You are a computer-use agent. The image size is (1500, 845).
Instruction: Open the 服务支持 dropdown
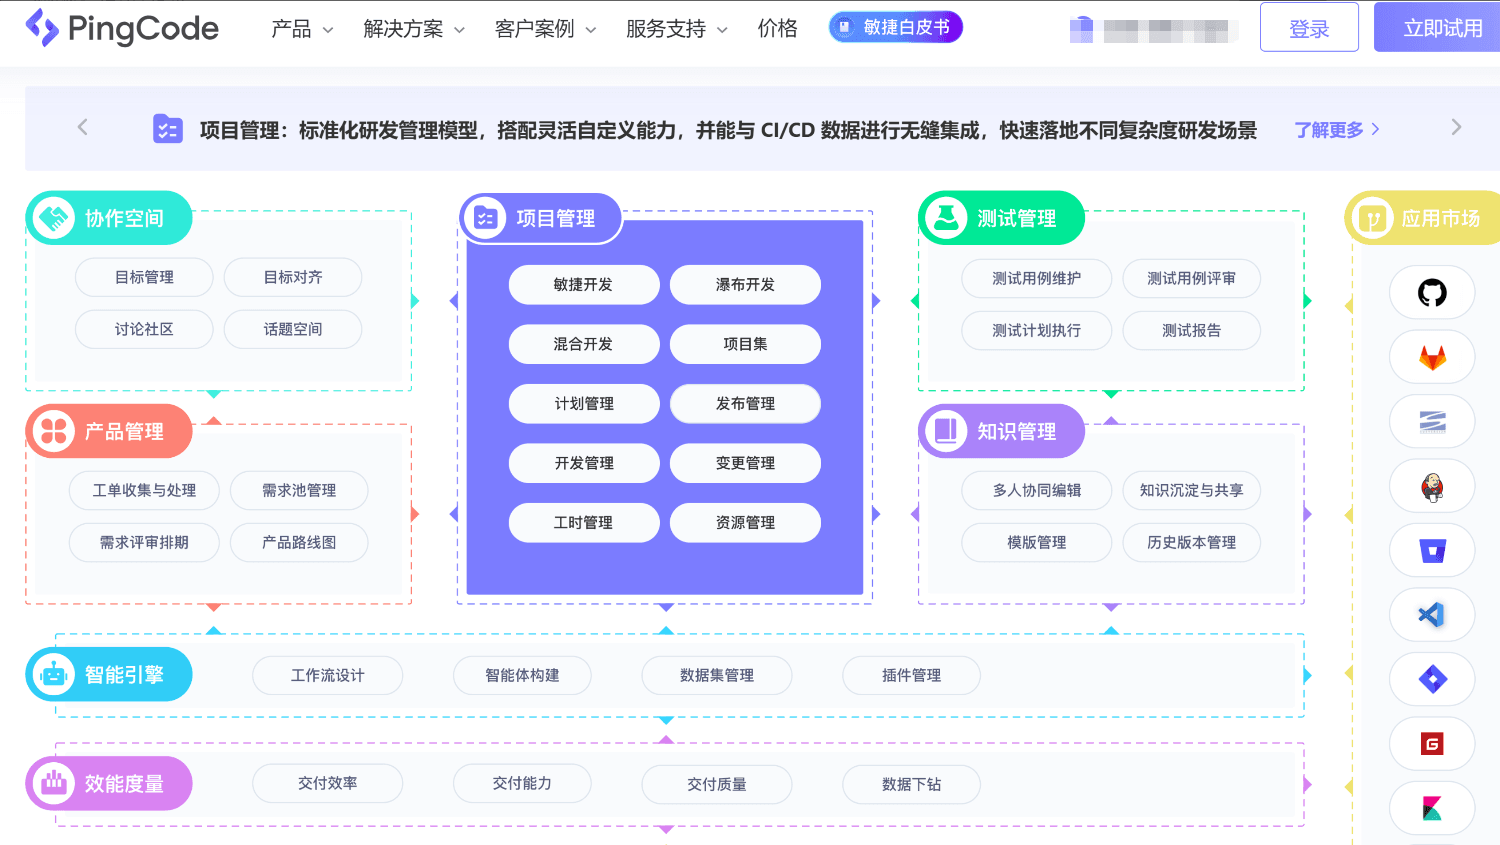pyautogui.click(x=677, y=29)
